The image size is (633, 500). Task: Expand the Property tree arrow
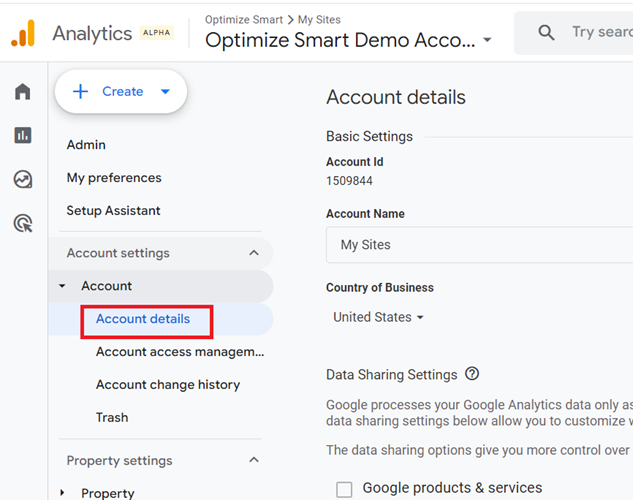coord(62,493)
